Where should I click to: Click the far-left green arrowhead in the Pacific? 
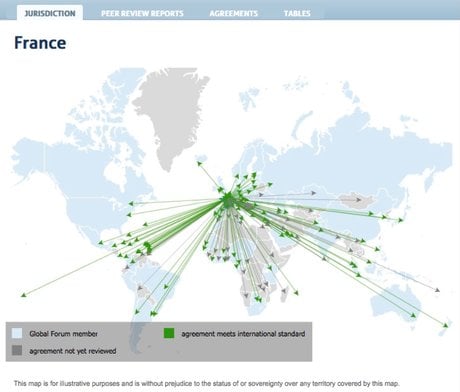(x=23, y=295)
